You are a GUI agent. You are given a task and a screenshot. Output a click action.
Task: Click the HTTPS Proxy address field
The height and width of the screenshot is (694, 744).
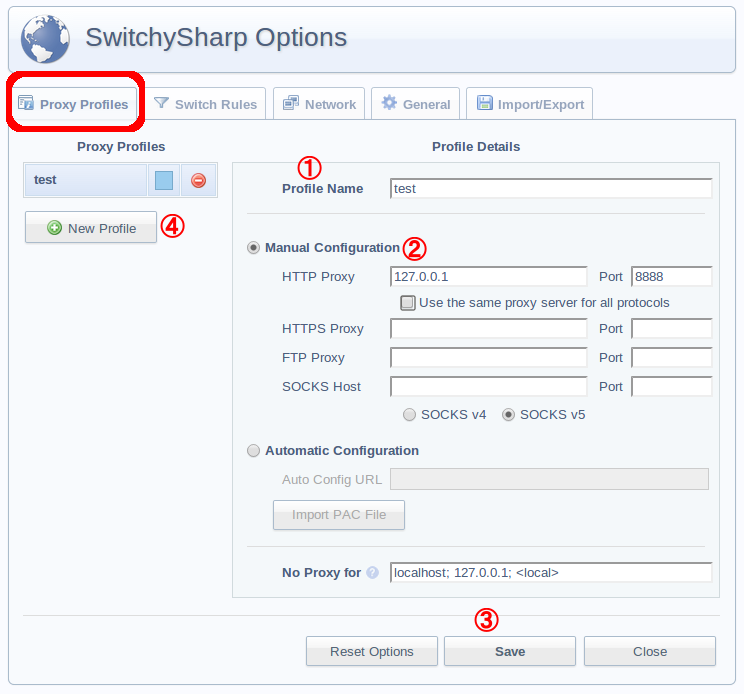pos(488,328)
